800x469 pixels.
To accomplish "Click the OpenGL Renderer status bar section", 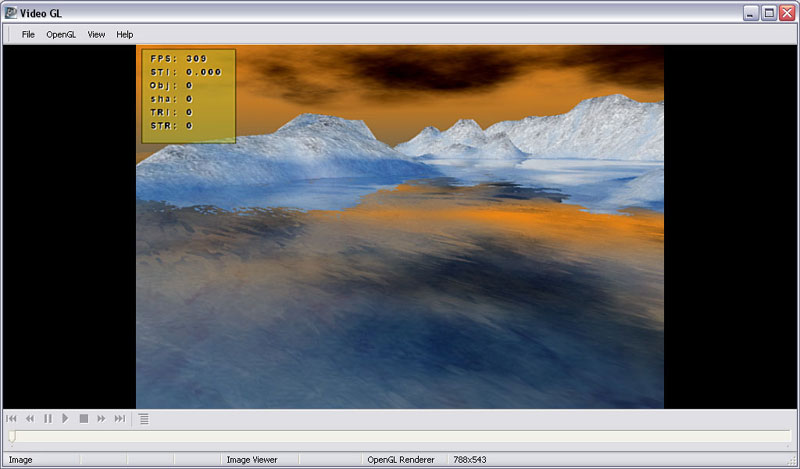I will (x=400, y=460).
